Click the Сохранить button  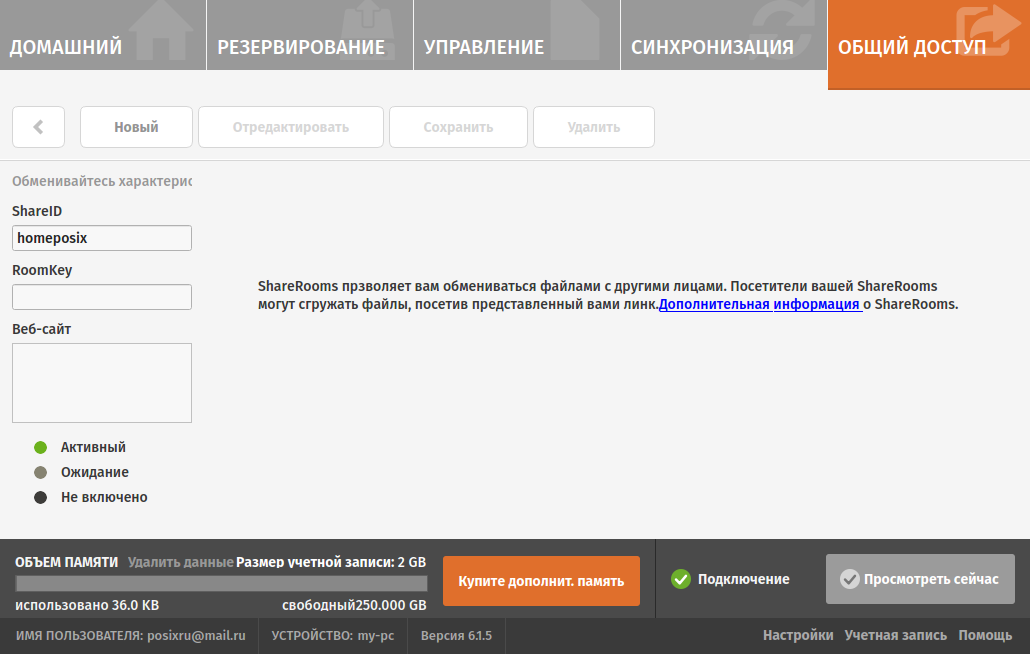coord(458,127)
